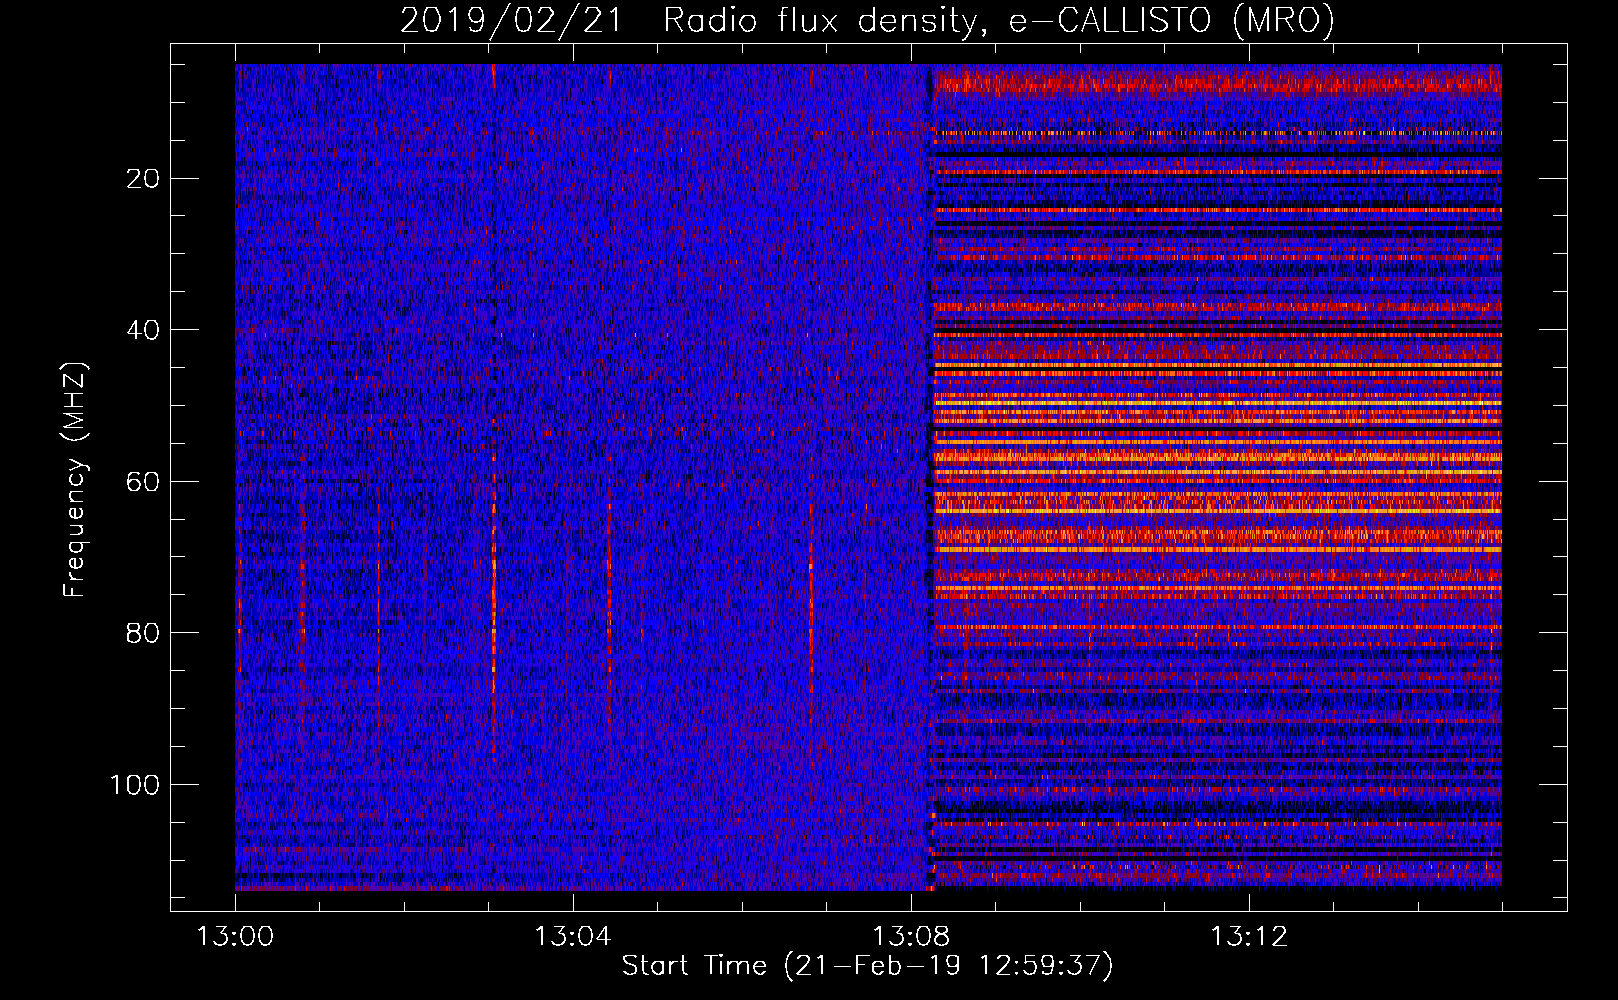Click the y-axis tick label '20'

(143, 179)
